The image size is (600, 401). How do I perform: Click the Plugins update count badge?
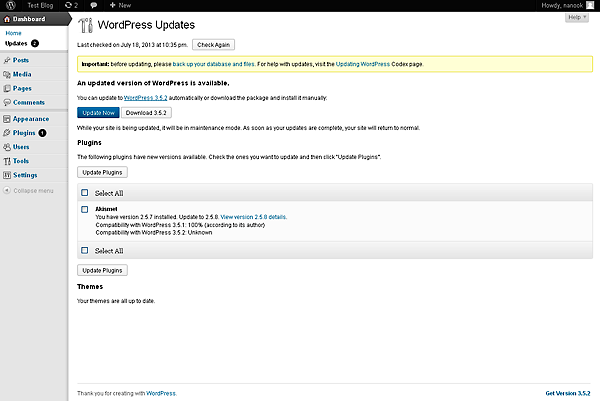click(x=42, y=133)
